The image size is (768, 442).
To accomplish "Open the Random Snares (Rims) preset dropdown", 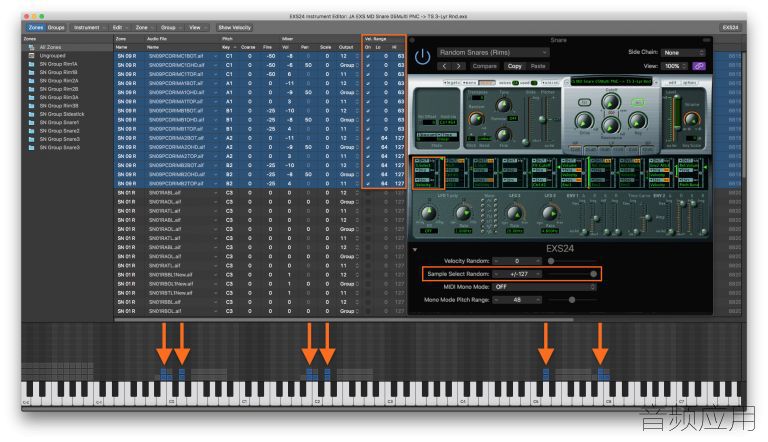I will point(493,52).
